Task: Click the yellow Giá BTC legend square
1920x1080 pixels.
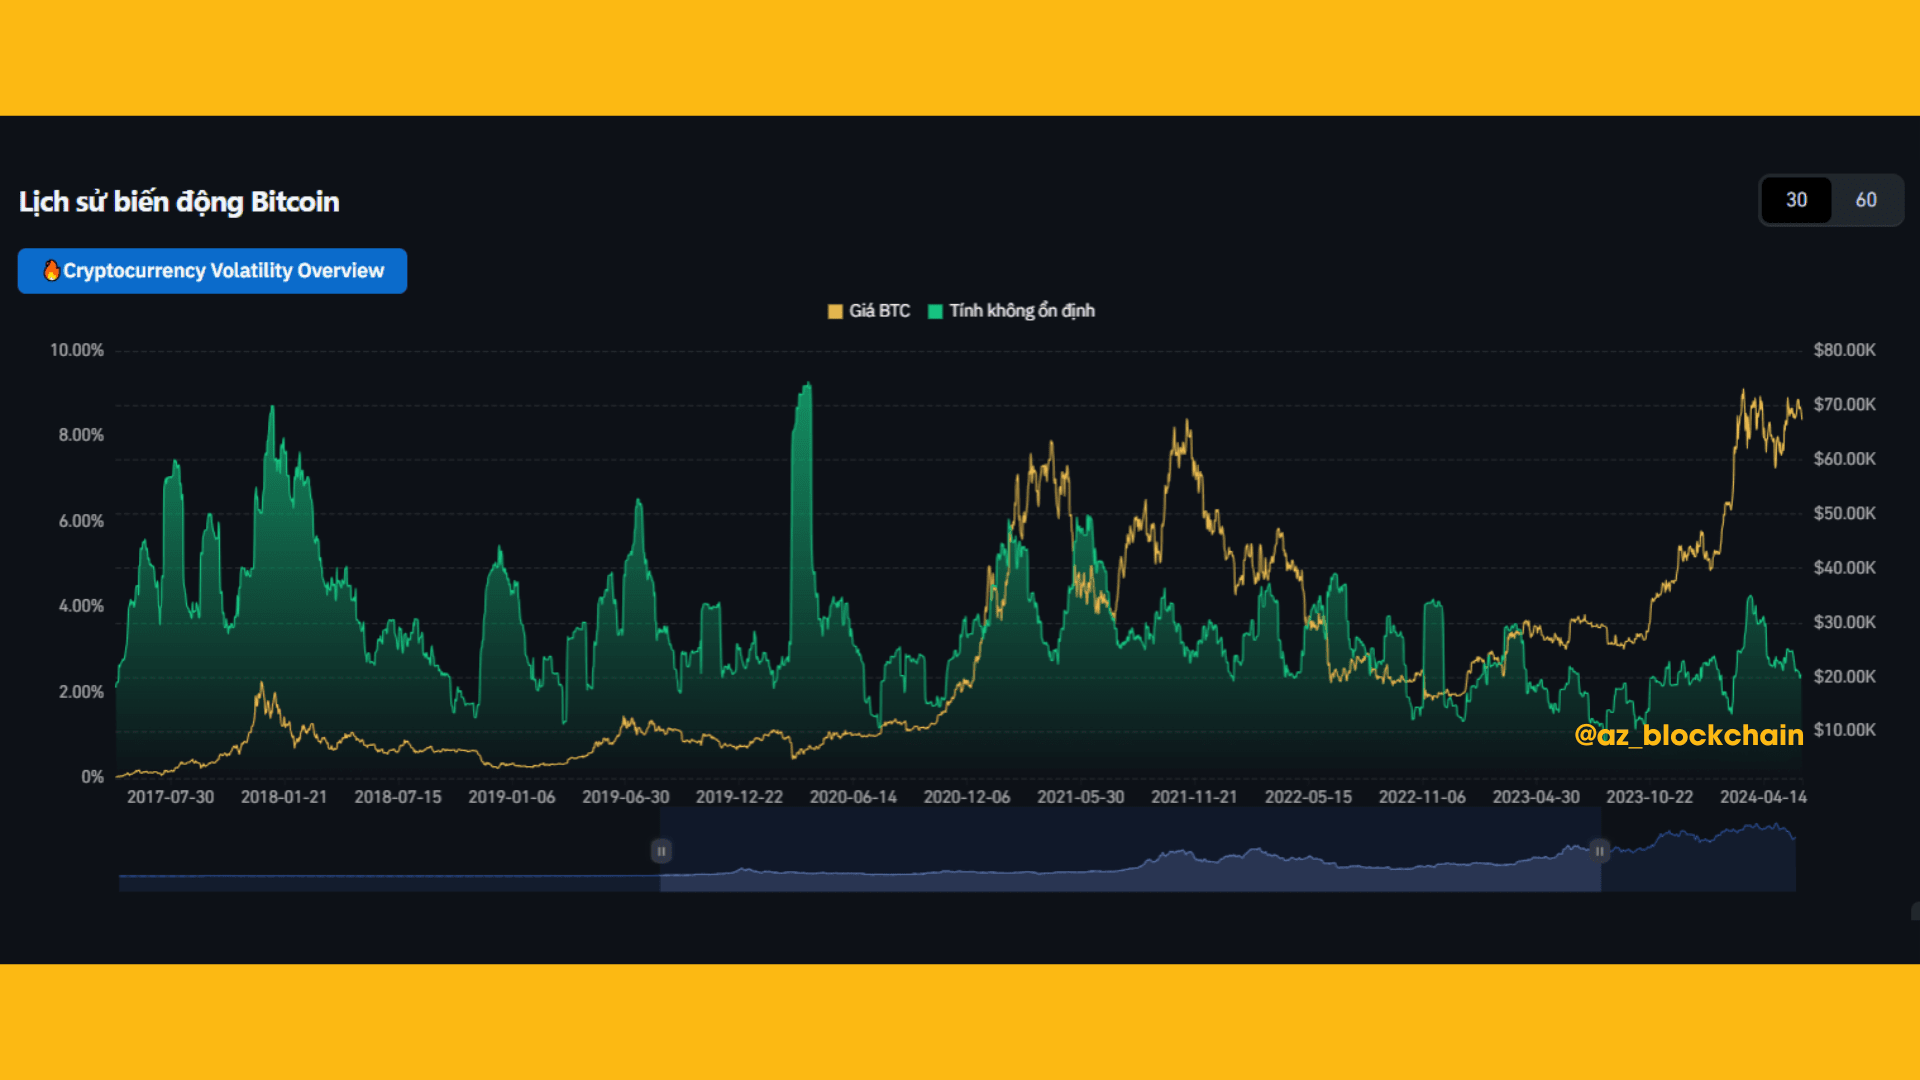Action: click(835, 311)
